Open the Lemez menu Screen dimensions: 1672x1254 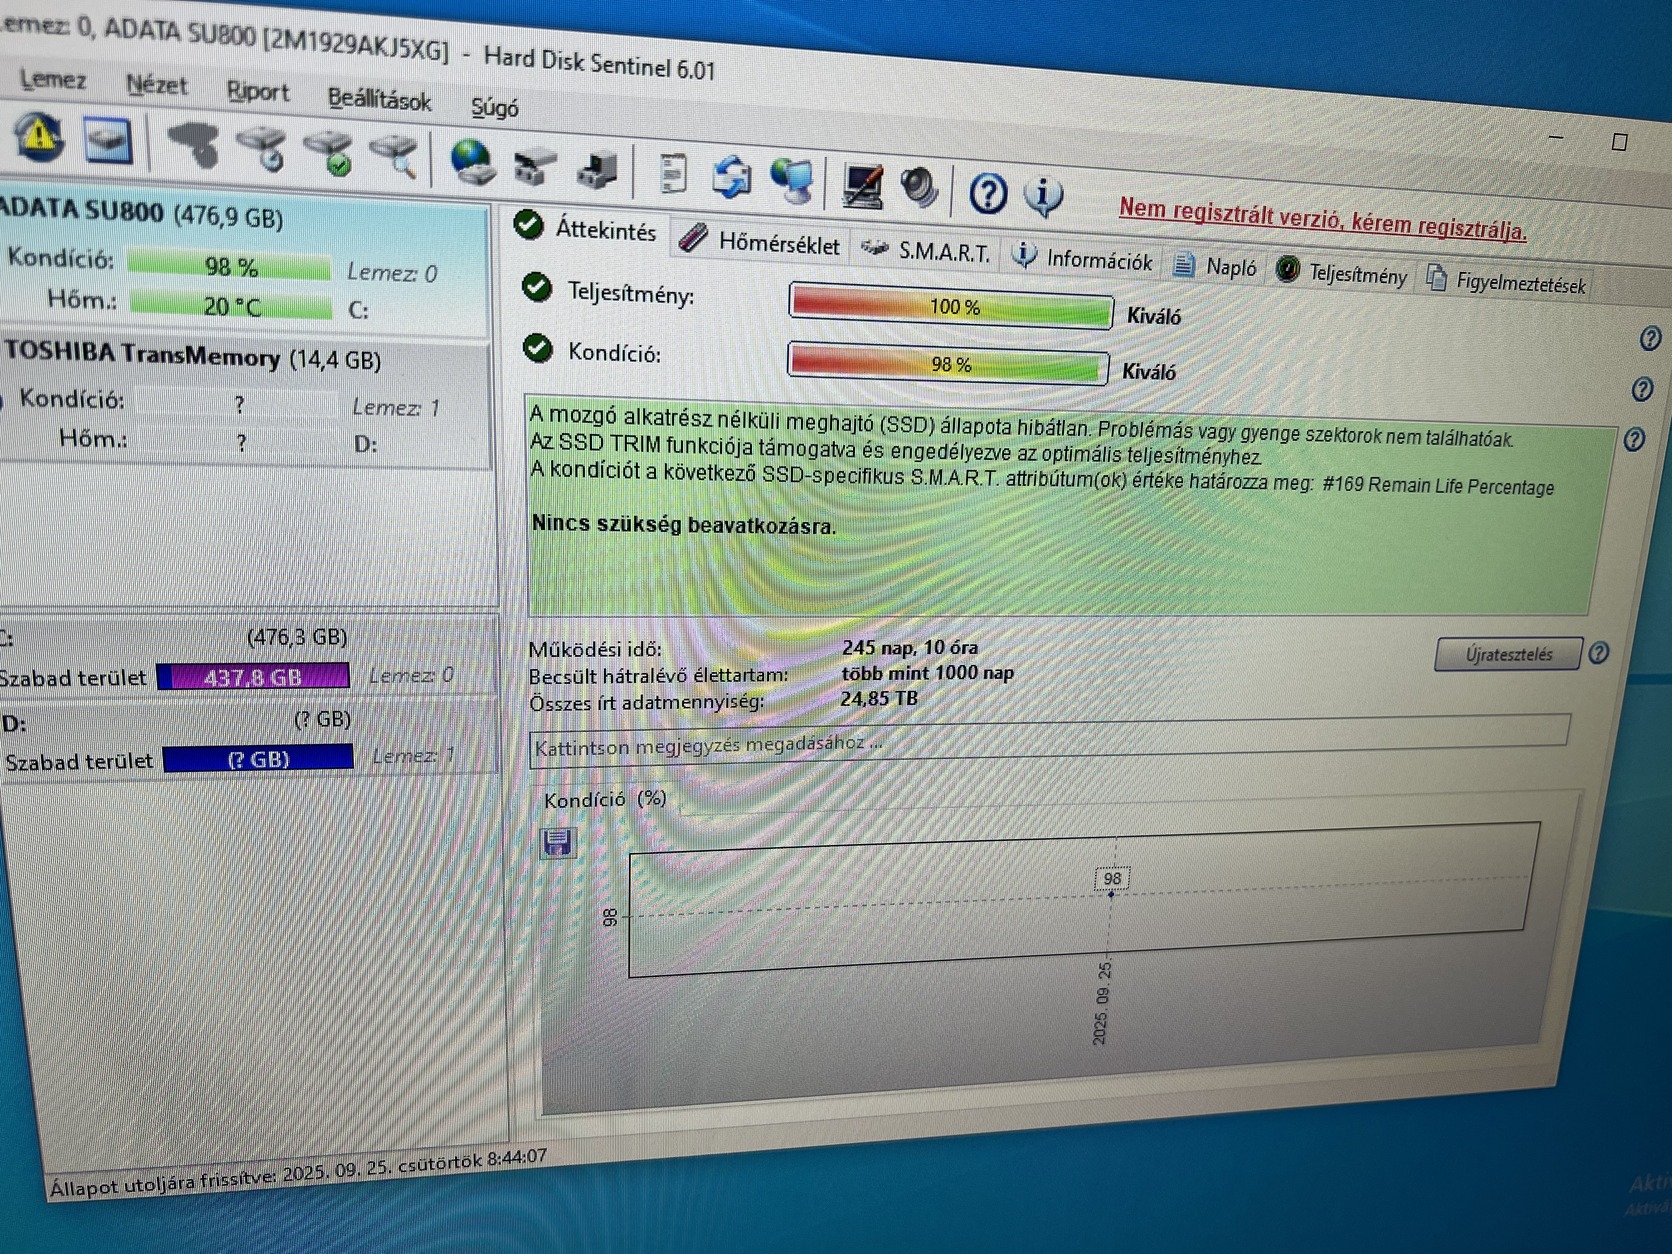(x=53, y=79)
